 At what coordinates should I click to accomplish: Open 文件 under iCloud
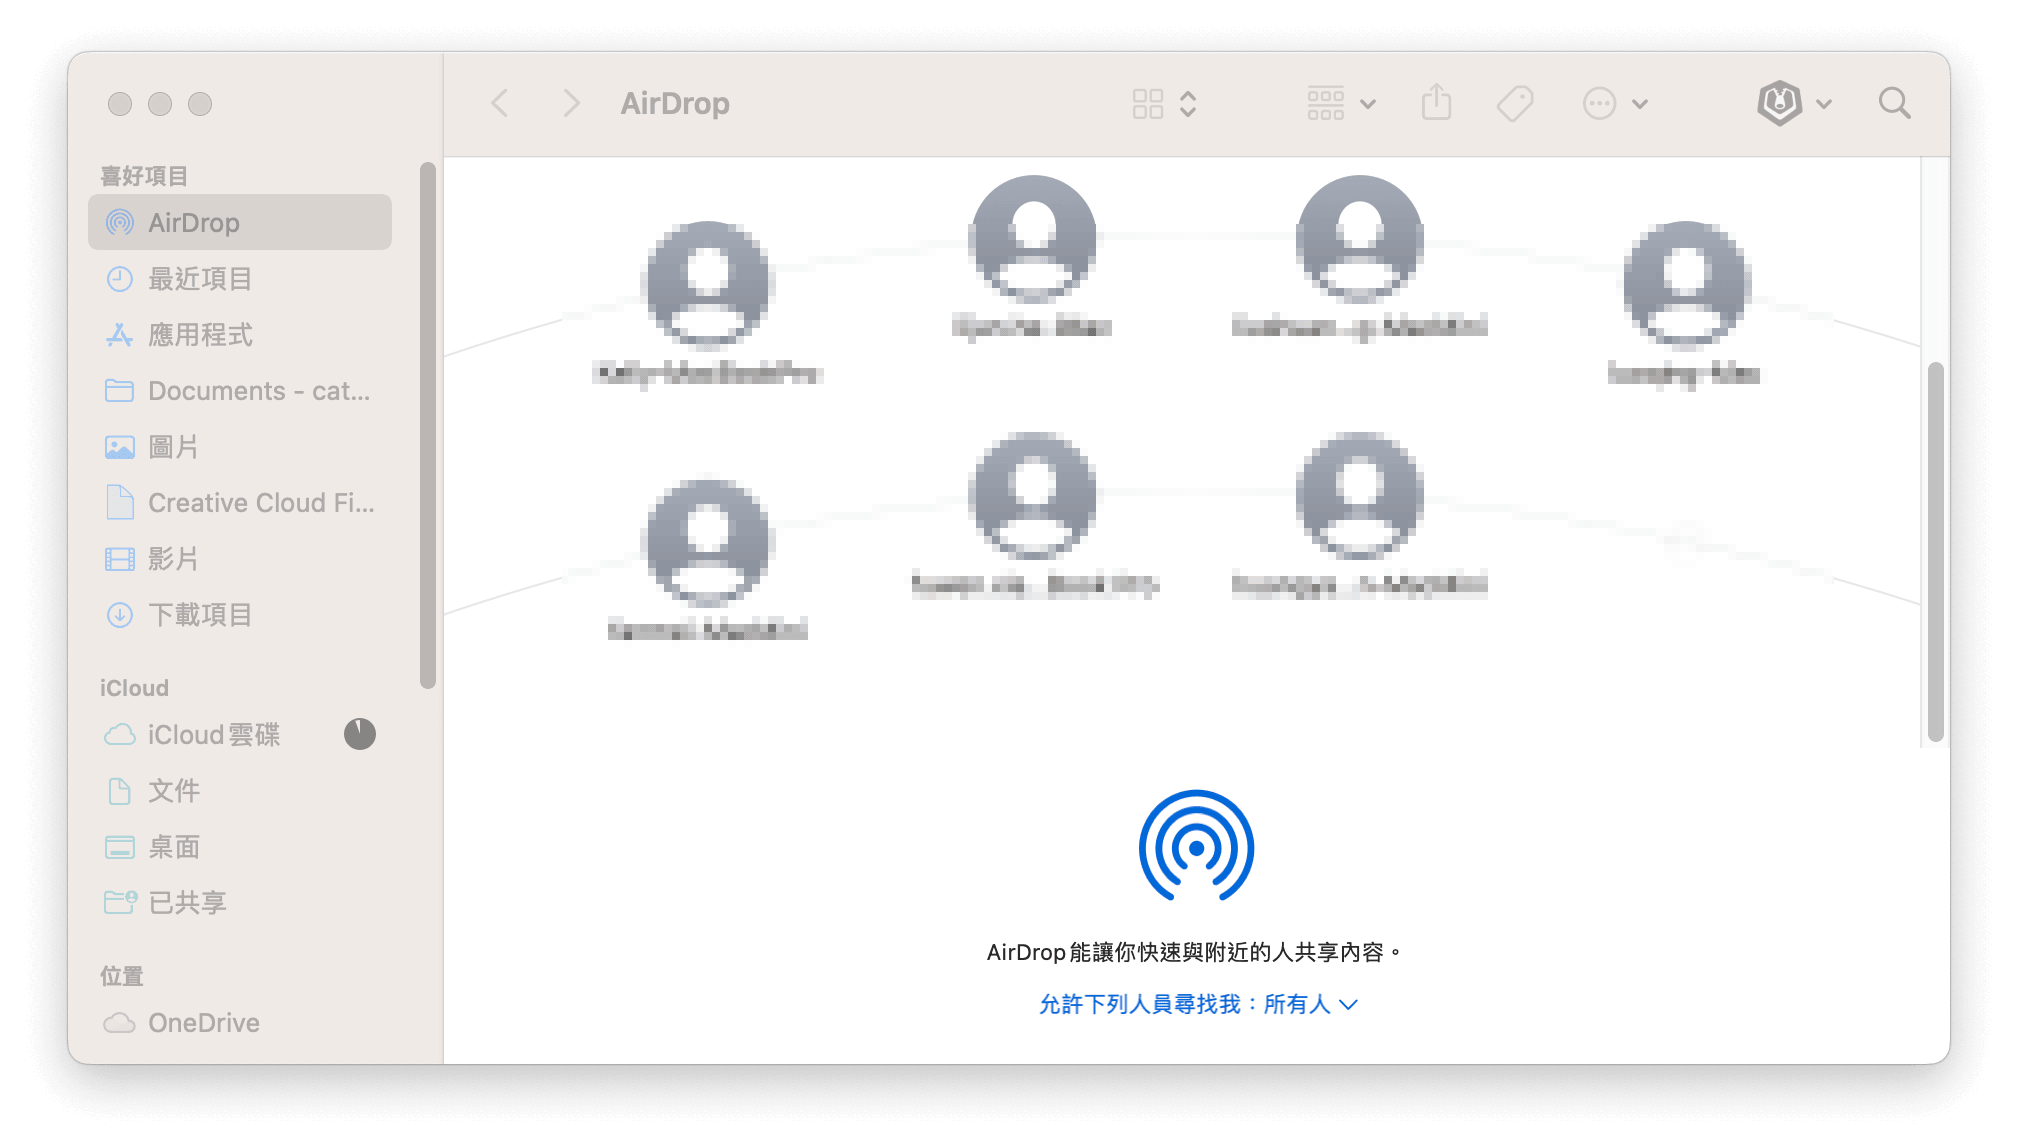pyautogui.click(x=240, y=790)
